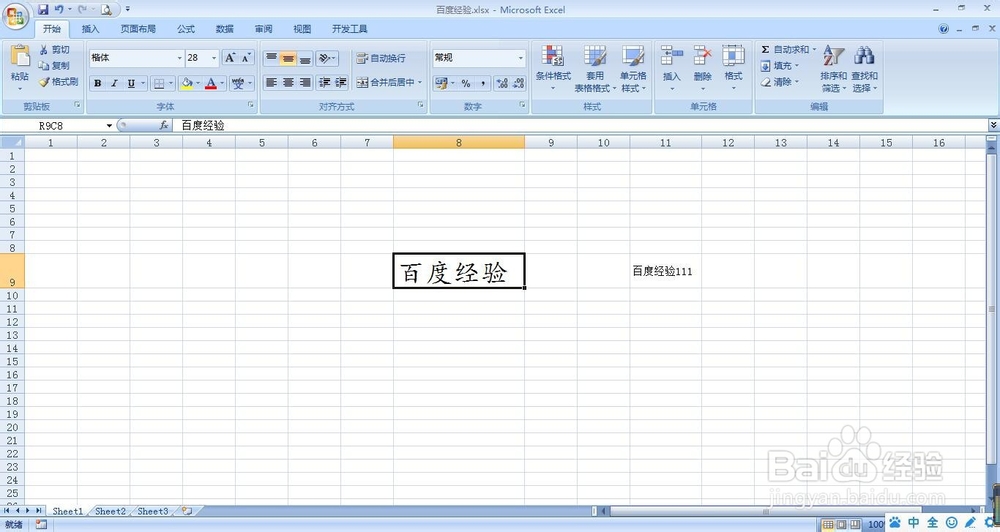Apply cell borders icon
Viewport: 1000px width, 532px height.
pos(159,83)
